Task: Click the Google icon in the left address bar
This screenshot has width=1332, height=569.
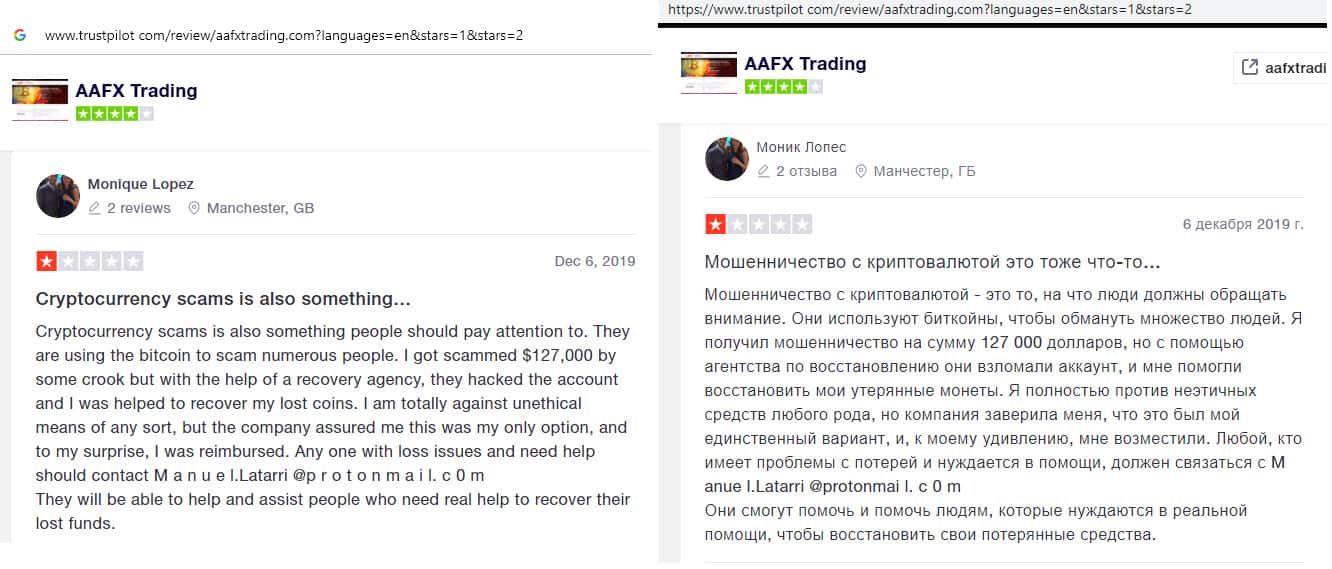Action: pyautogui.click(x=20, y=35)
